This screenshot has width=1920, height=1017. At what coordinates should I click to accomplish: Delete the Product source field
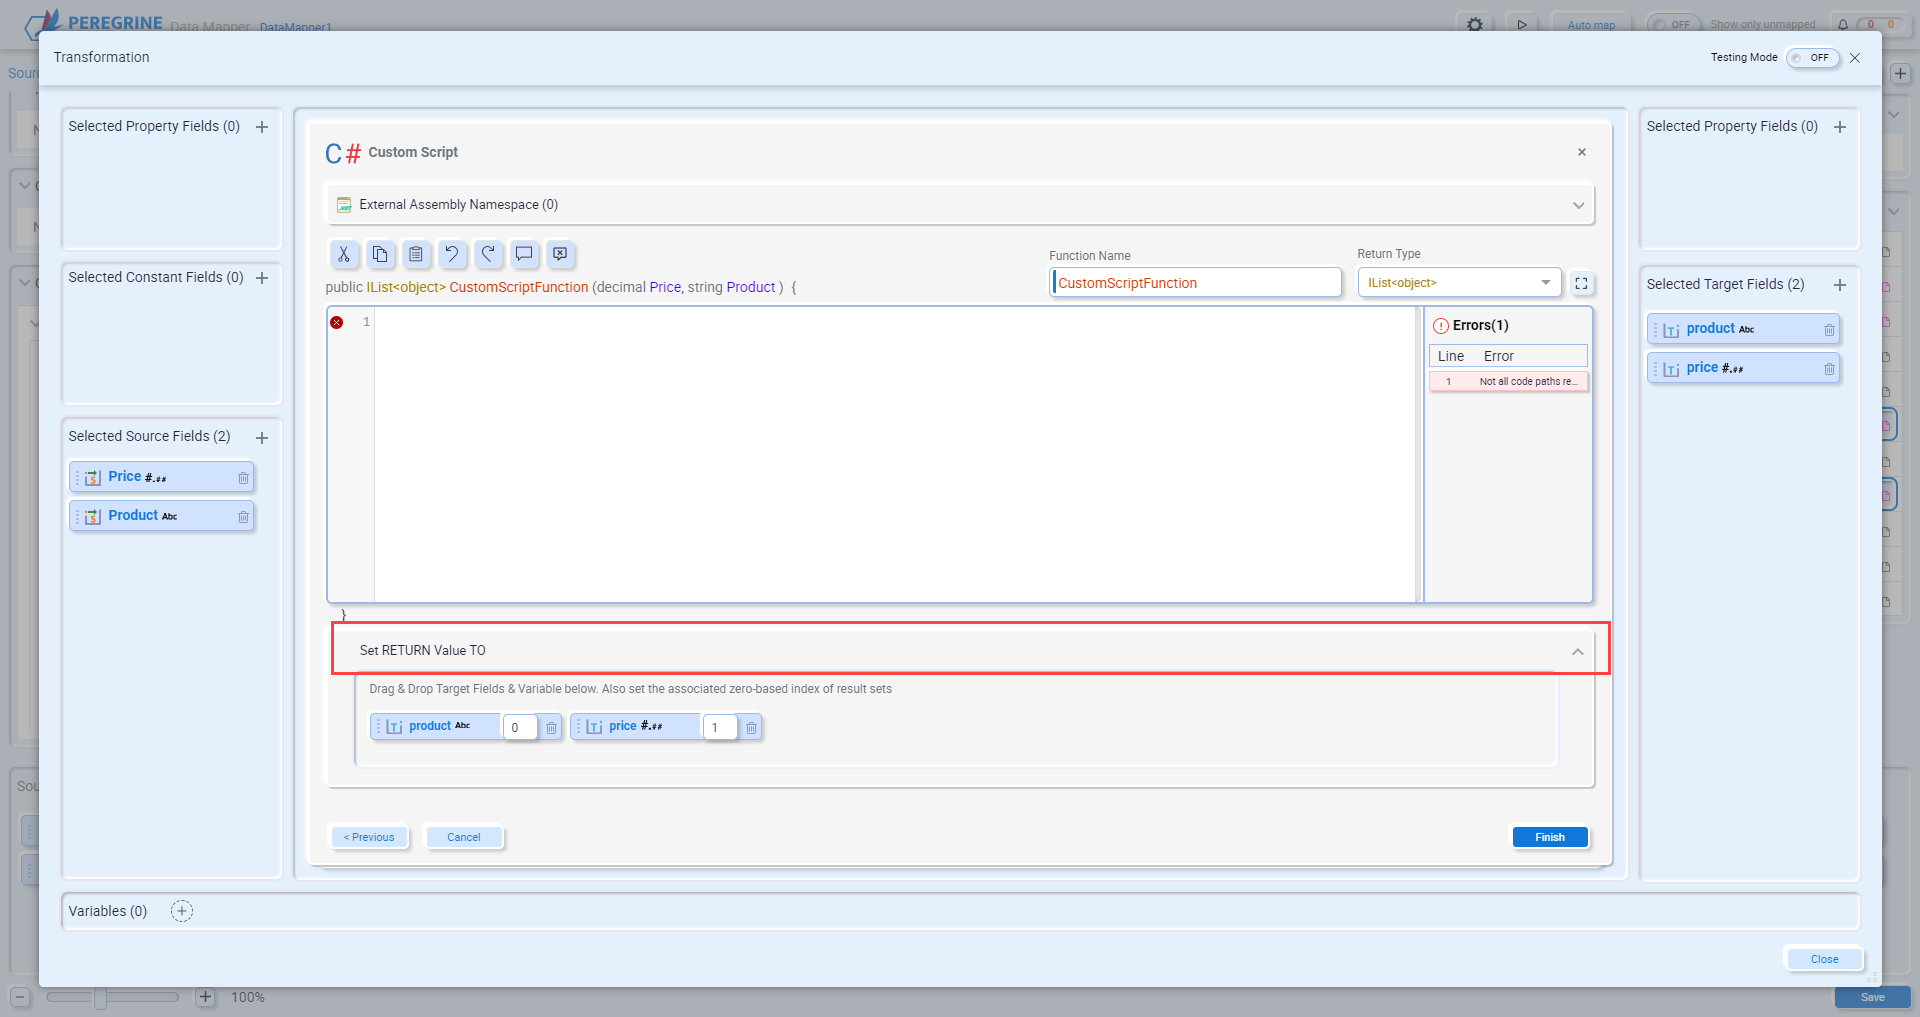tap(243, 517)
